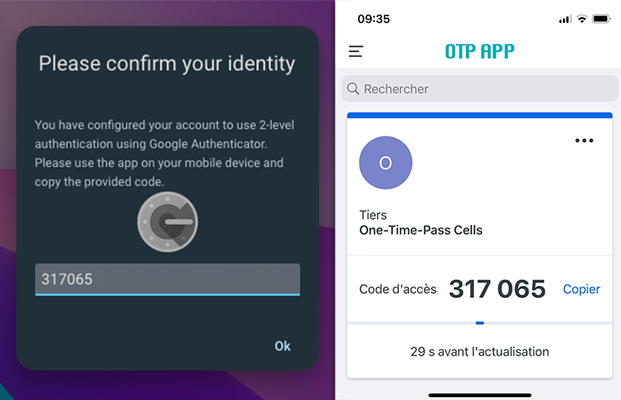Tap the Copier link to copy code
This screenshot has width=621, height=400.
(581, 289)
